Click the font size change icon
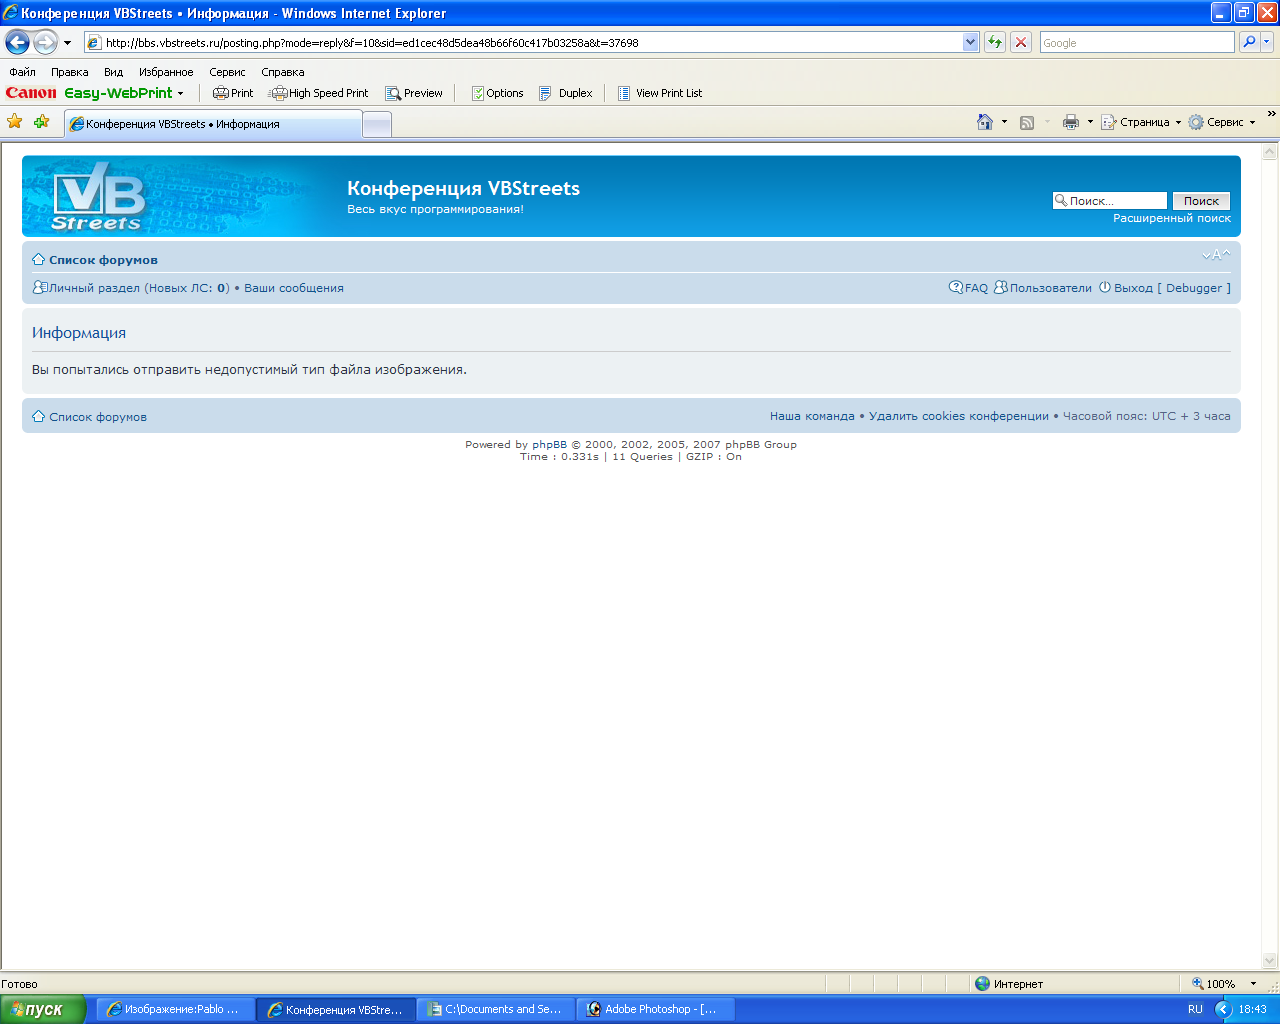Viewport: 1280px width, 1024px height. coord(1216,255)
